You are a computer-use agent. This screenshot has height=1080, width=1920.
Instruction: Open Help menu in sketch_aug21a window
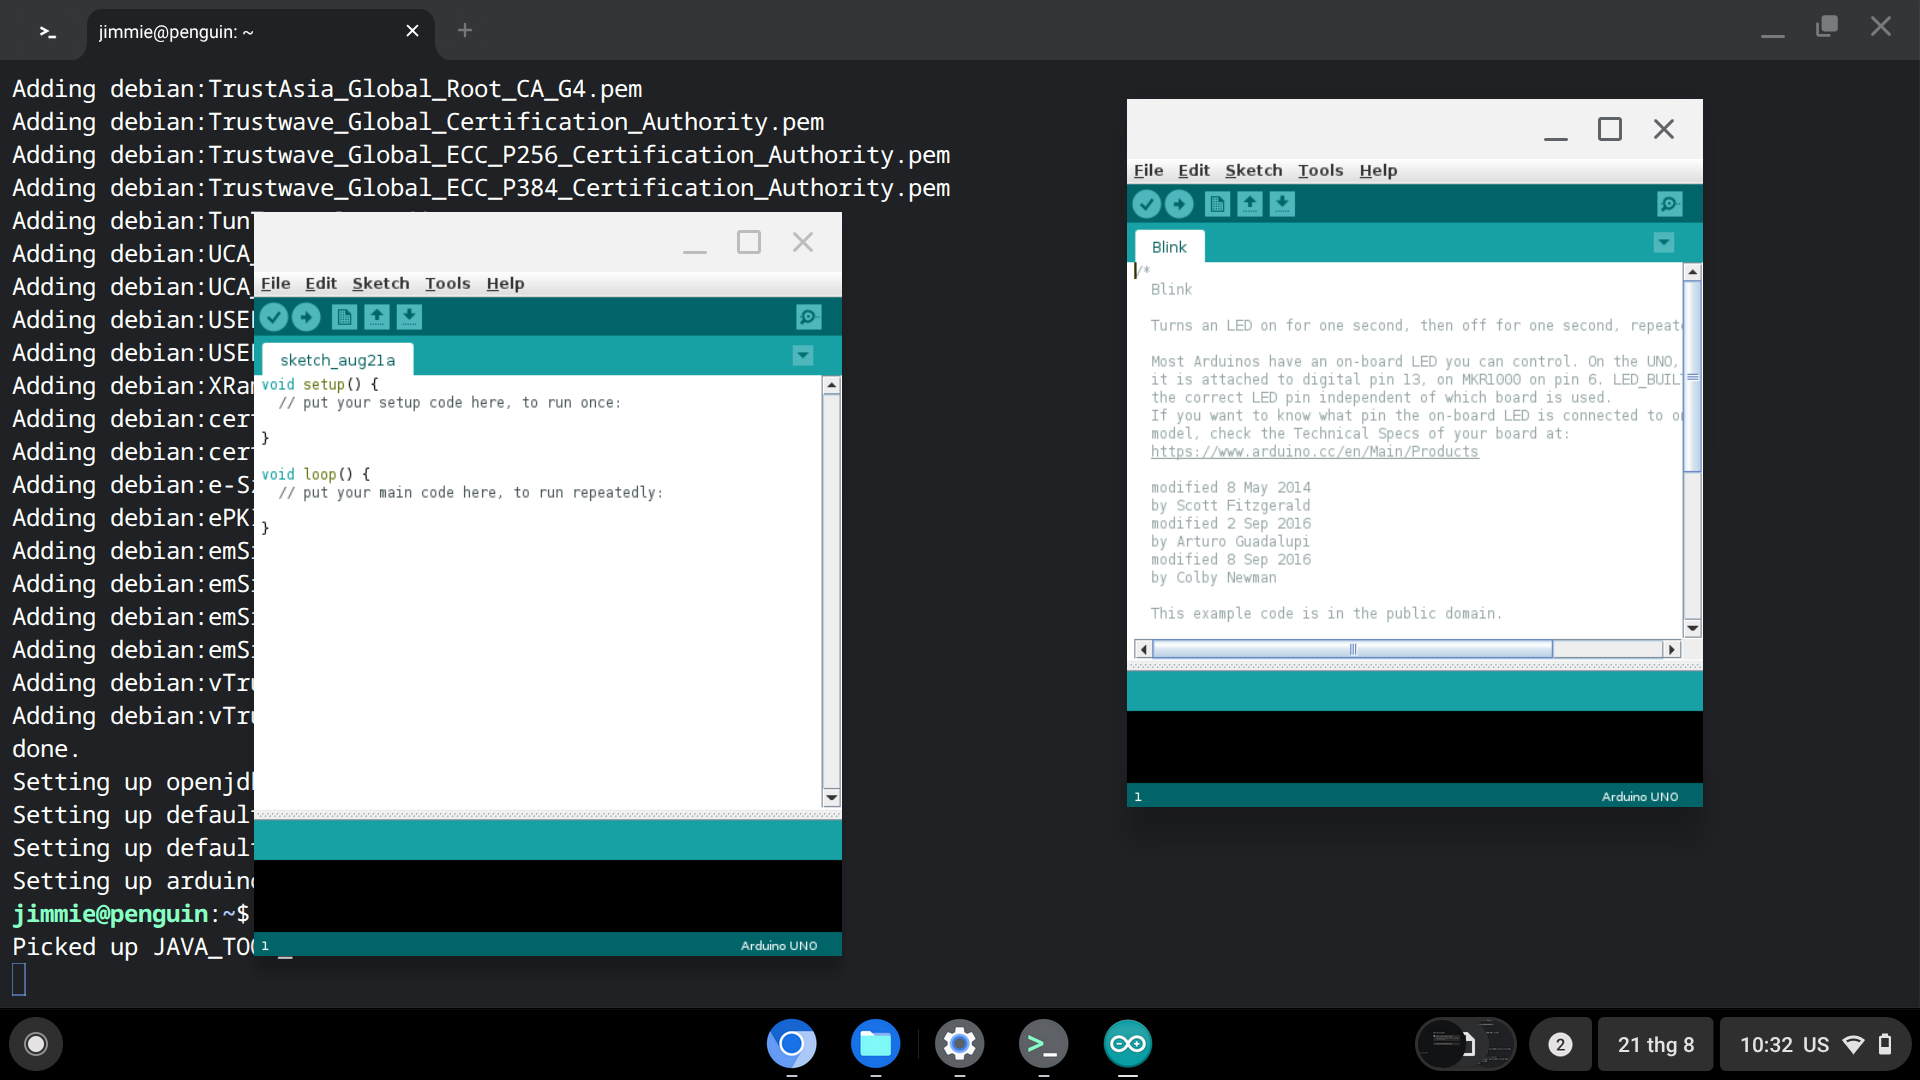(505, 283)
